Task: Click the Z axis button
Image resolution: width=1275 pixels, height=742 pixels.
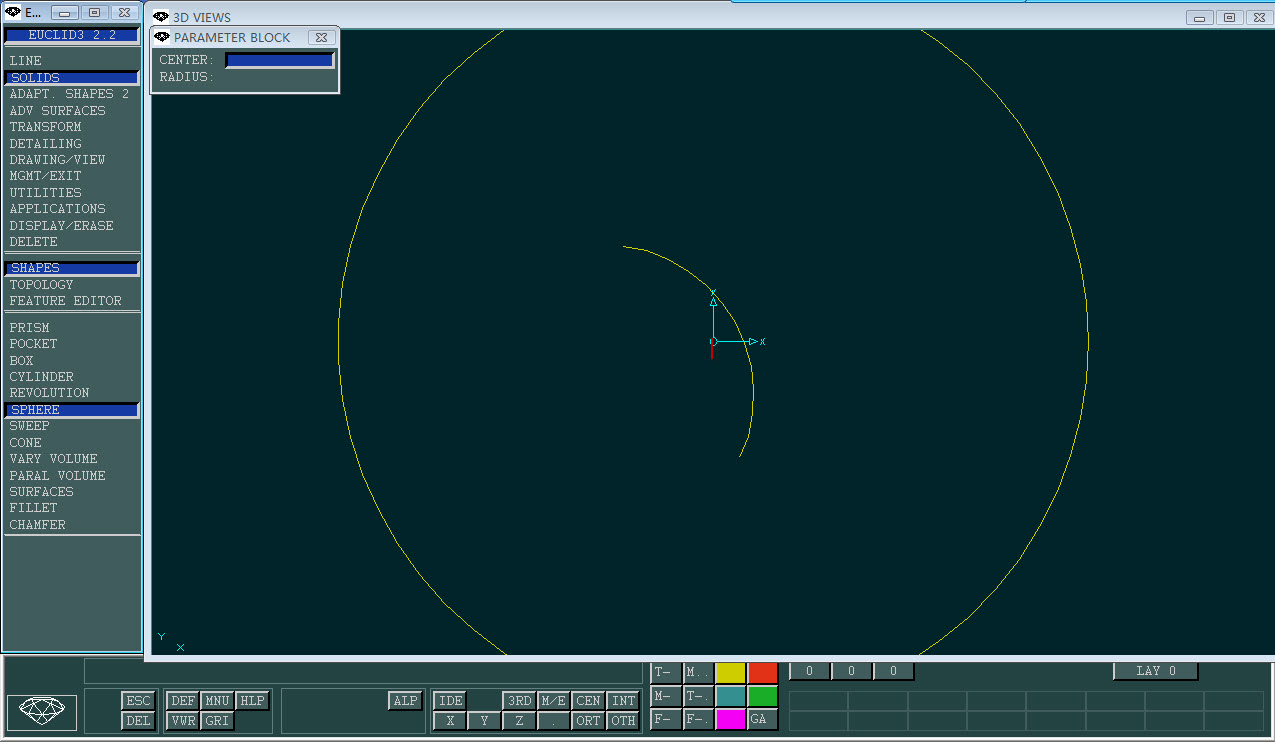Action: (519, 721)
